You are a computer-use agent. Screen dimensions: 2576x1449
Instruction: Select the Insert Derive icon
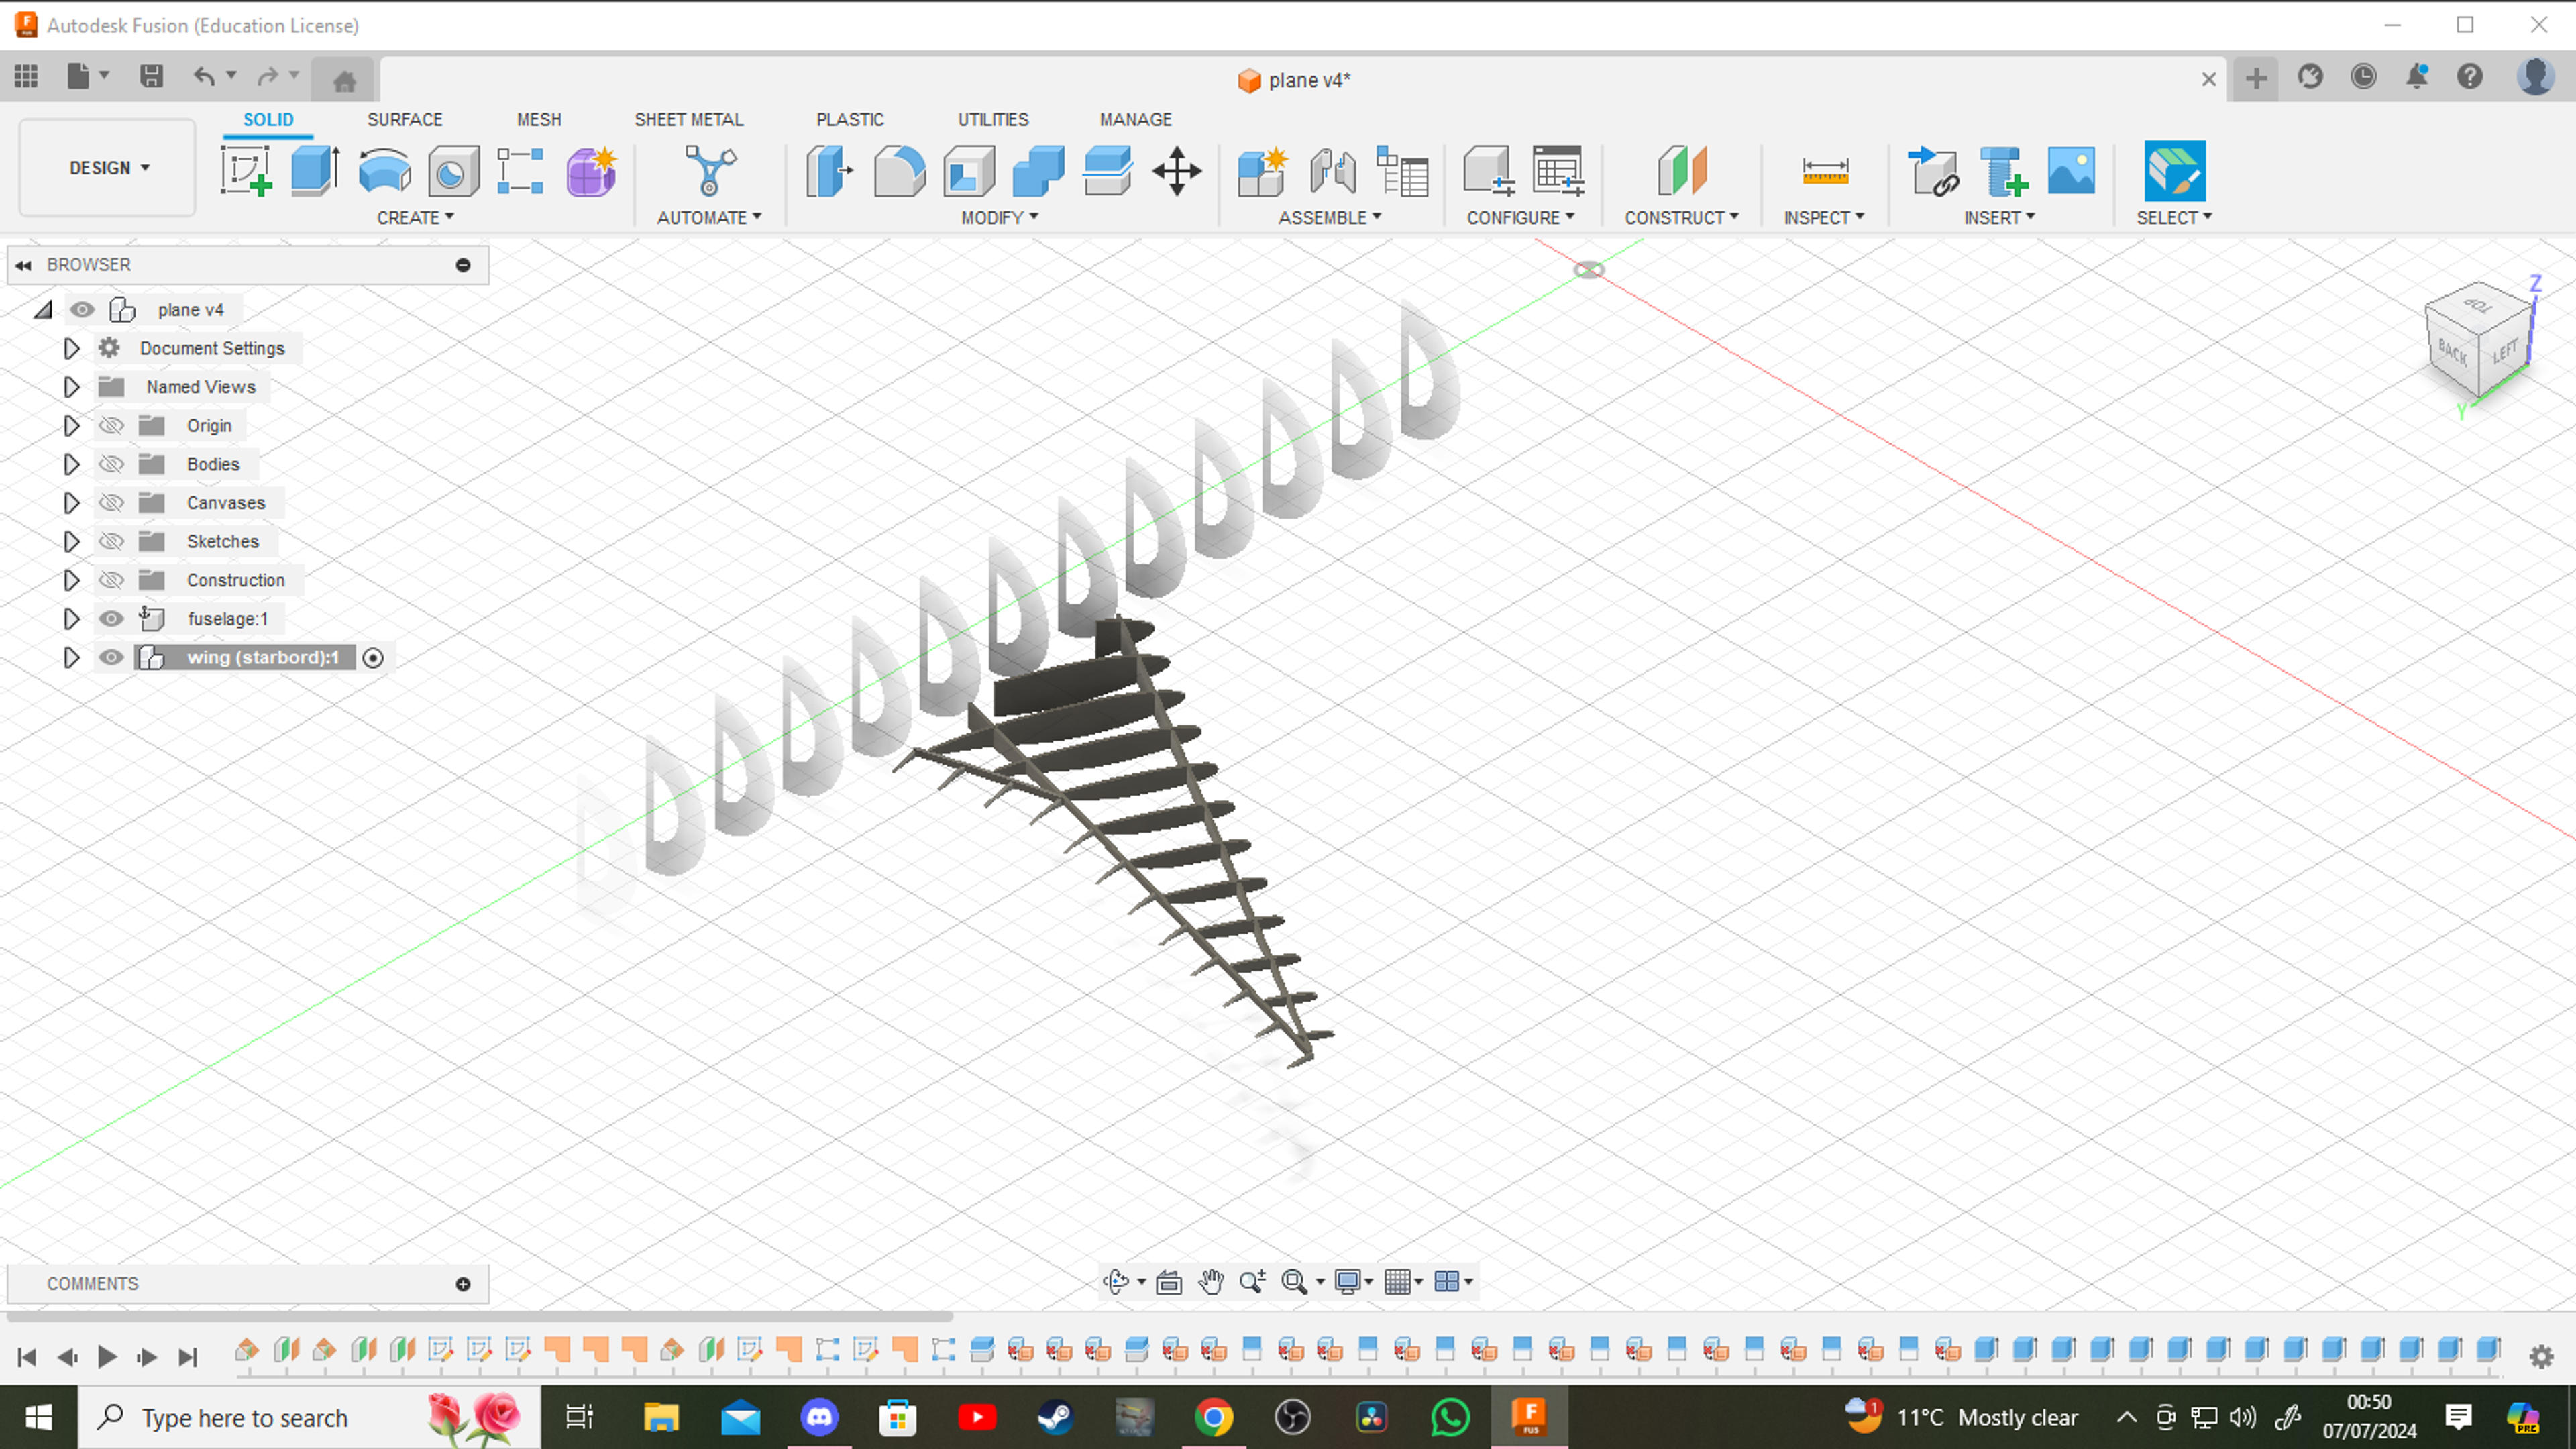[1934, 171]
